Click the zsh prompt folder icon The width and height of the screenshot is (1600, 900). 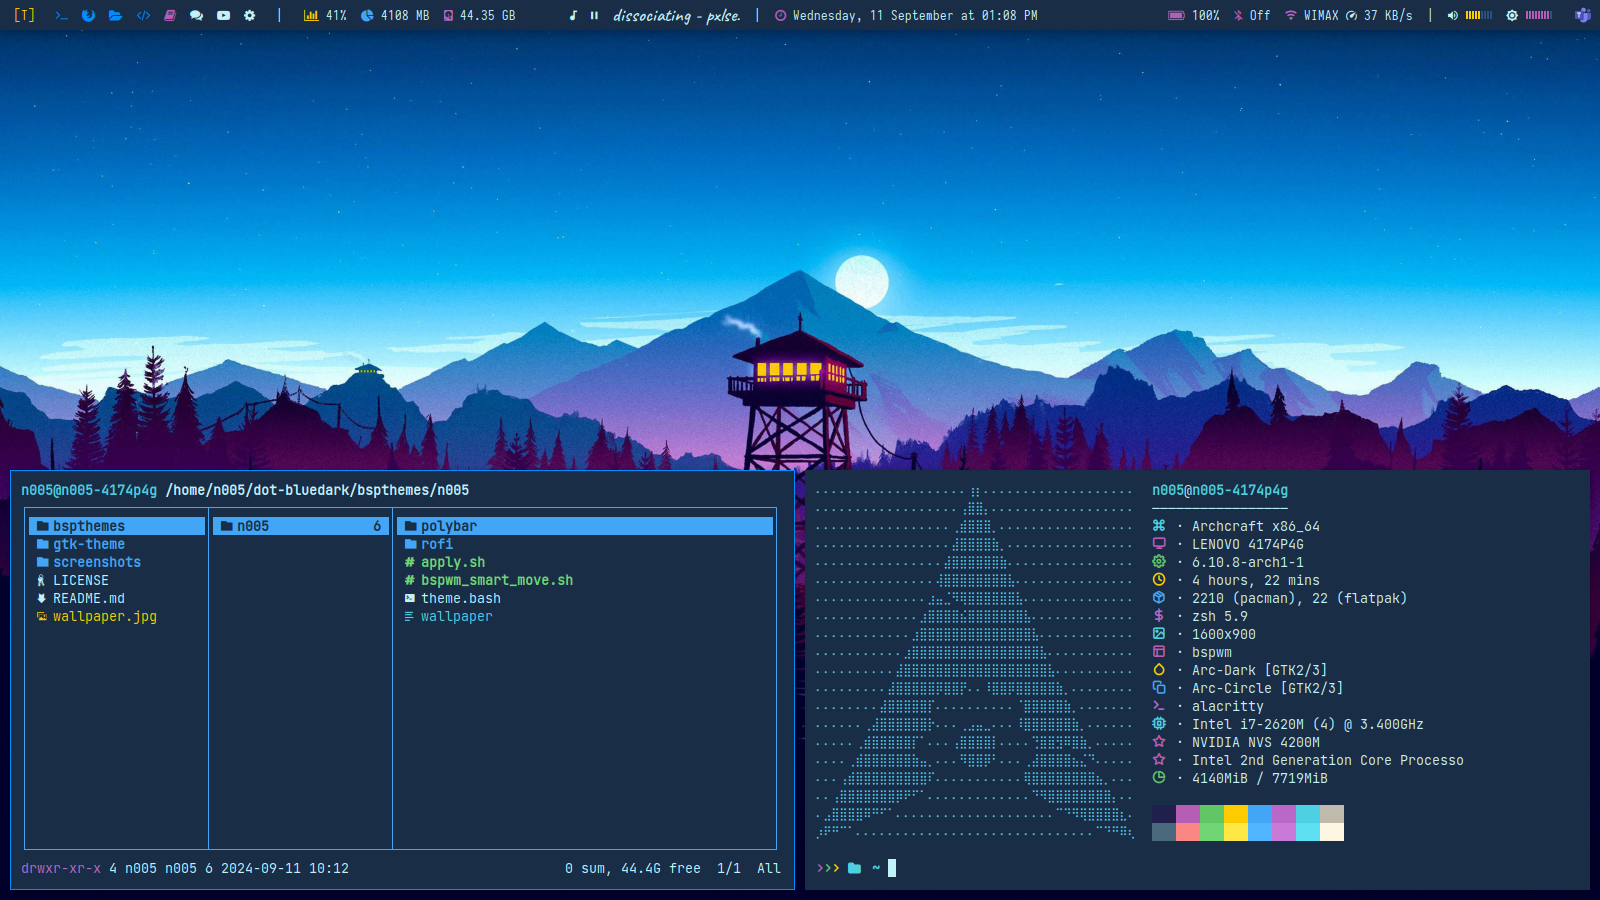[x=854, y=868]
